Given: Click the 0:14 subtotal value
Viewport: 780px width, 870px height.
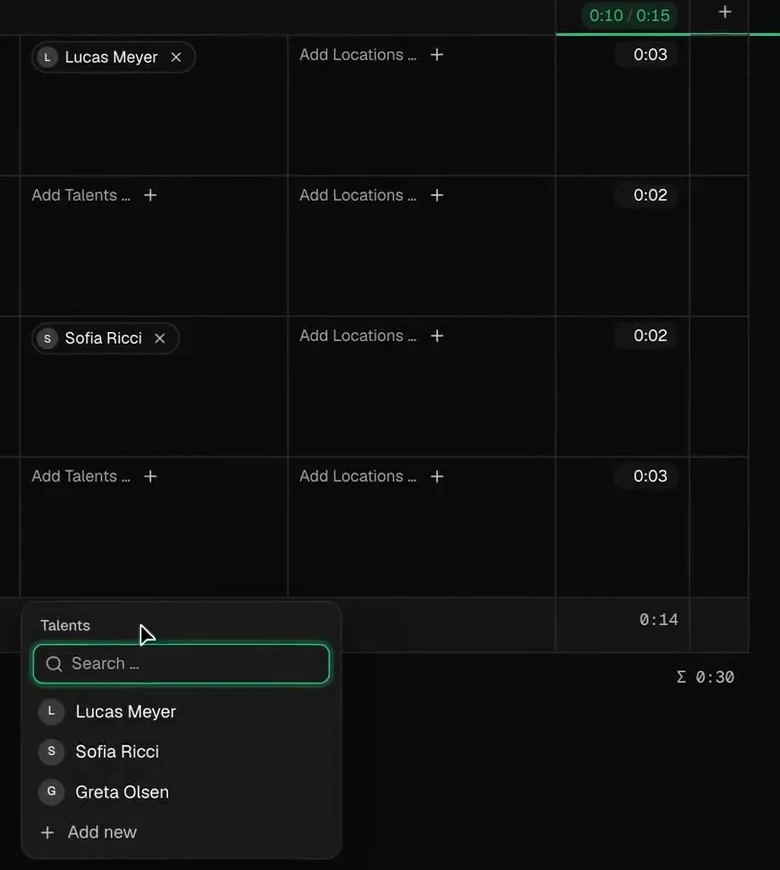Looking at the screenshot, I should tap(659, 620).
